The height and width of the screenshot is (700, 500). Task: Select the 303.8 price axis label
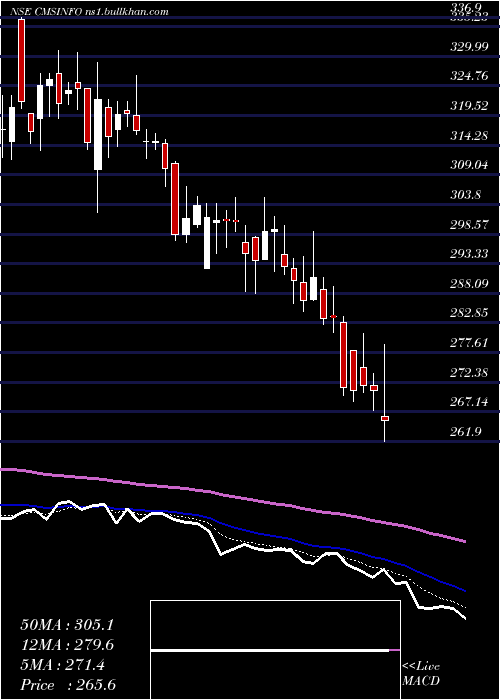pyautogui.click(x=466, y=195)
